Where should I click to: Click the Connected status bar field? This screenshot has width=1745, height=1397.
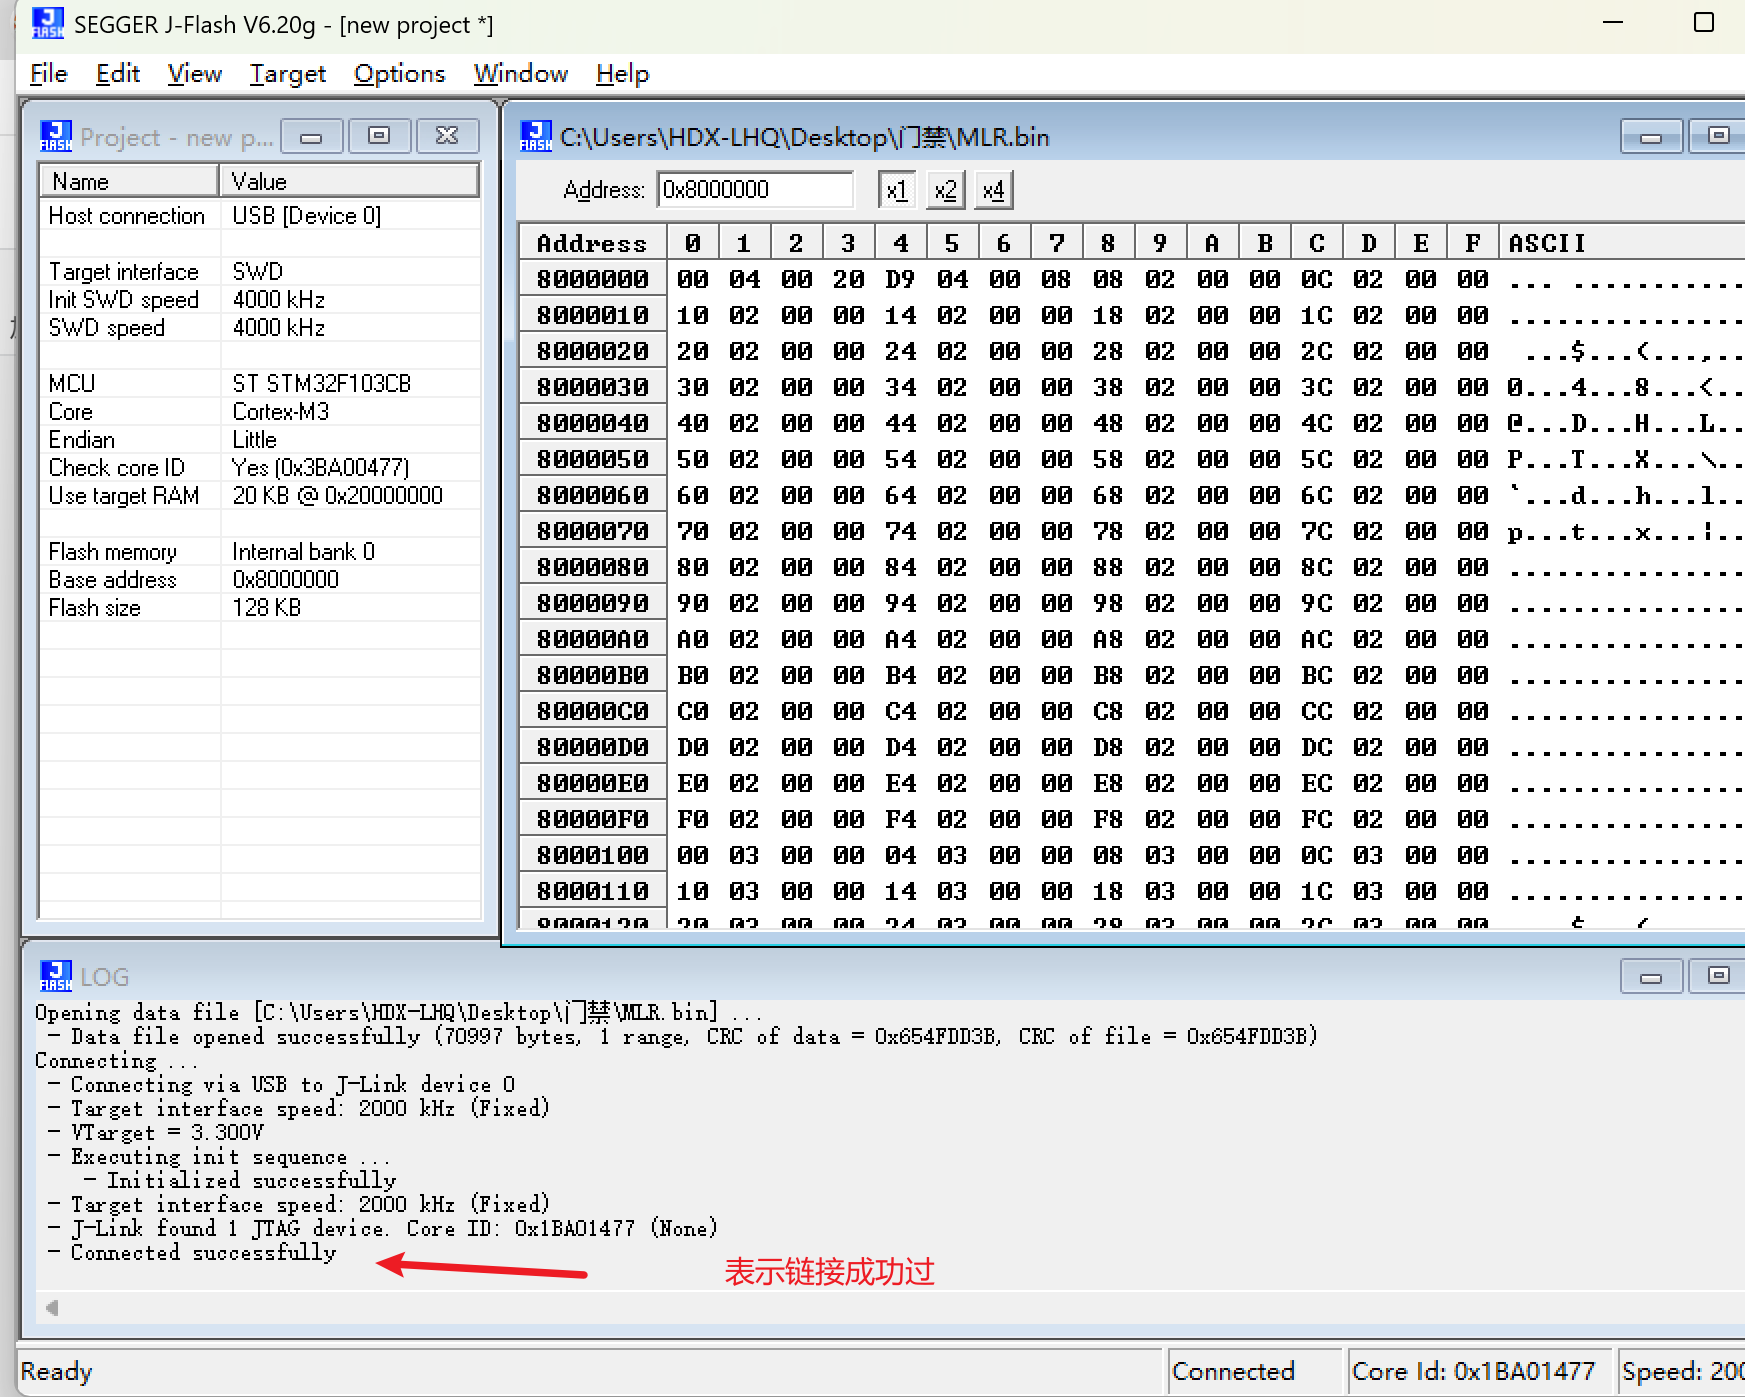click(x=1255, y=1371)
